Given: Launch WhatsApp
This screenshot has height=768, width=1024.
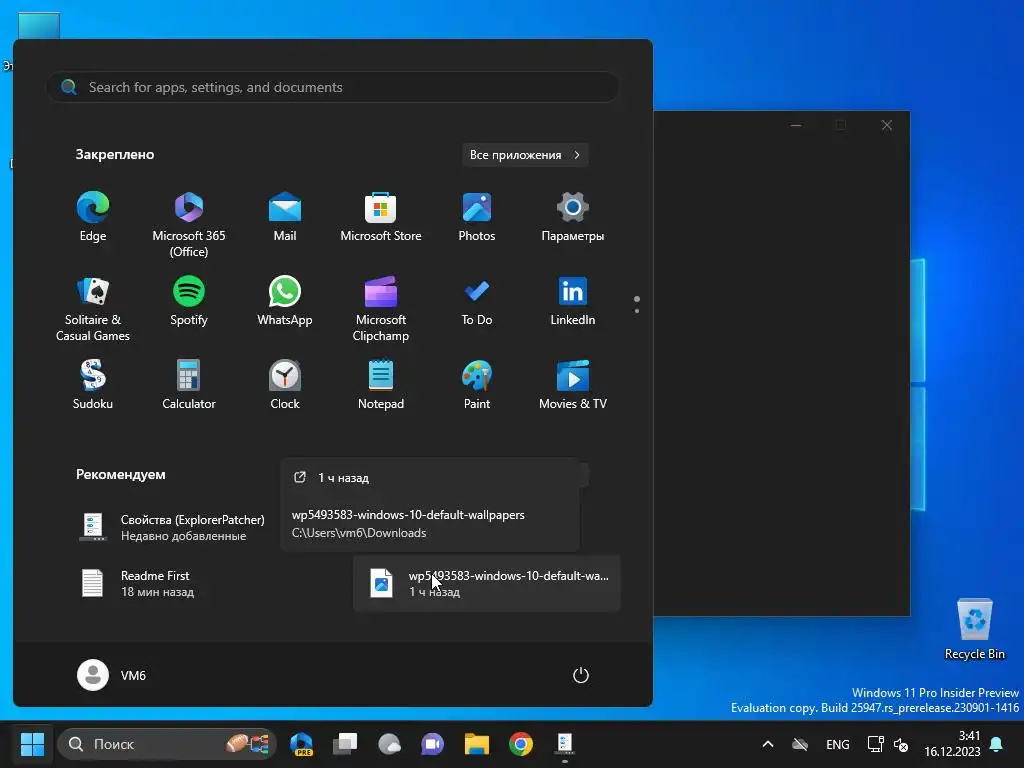Looking at the screenshot, I should [x=285, y=301].
